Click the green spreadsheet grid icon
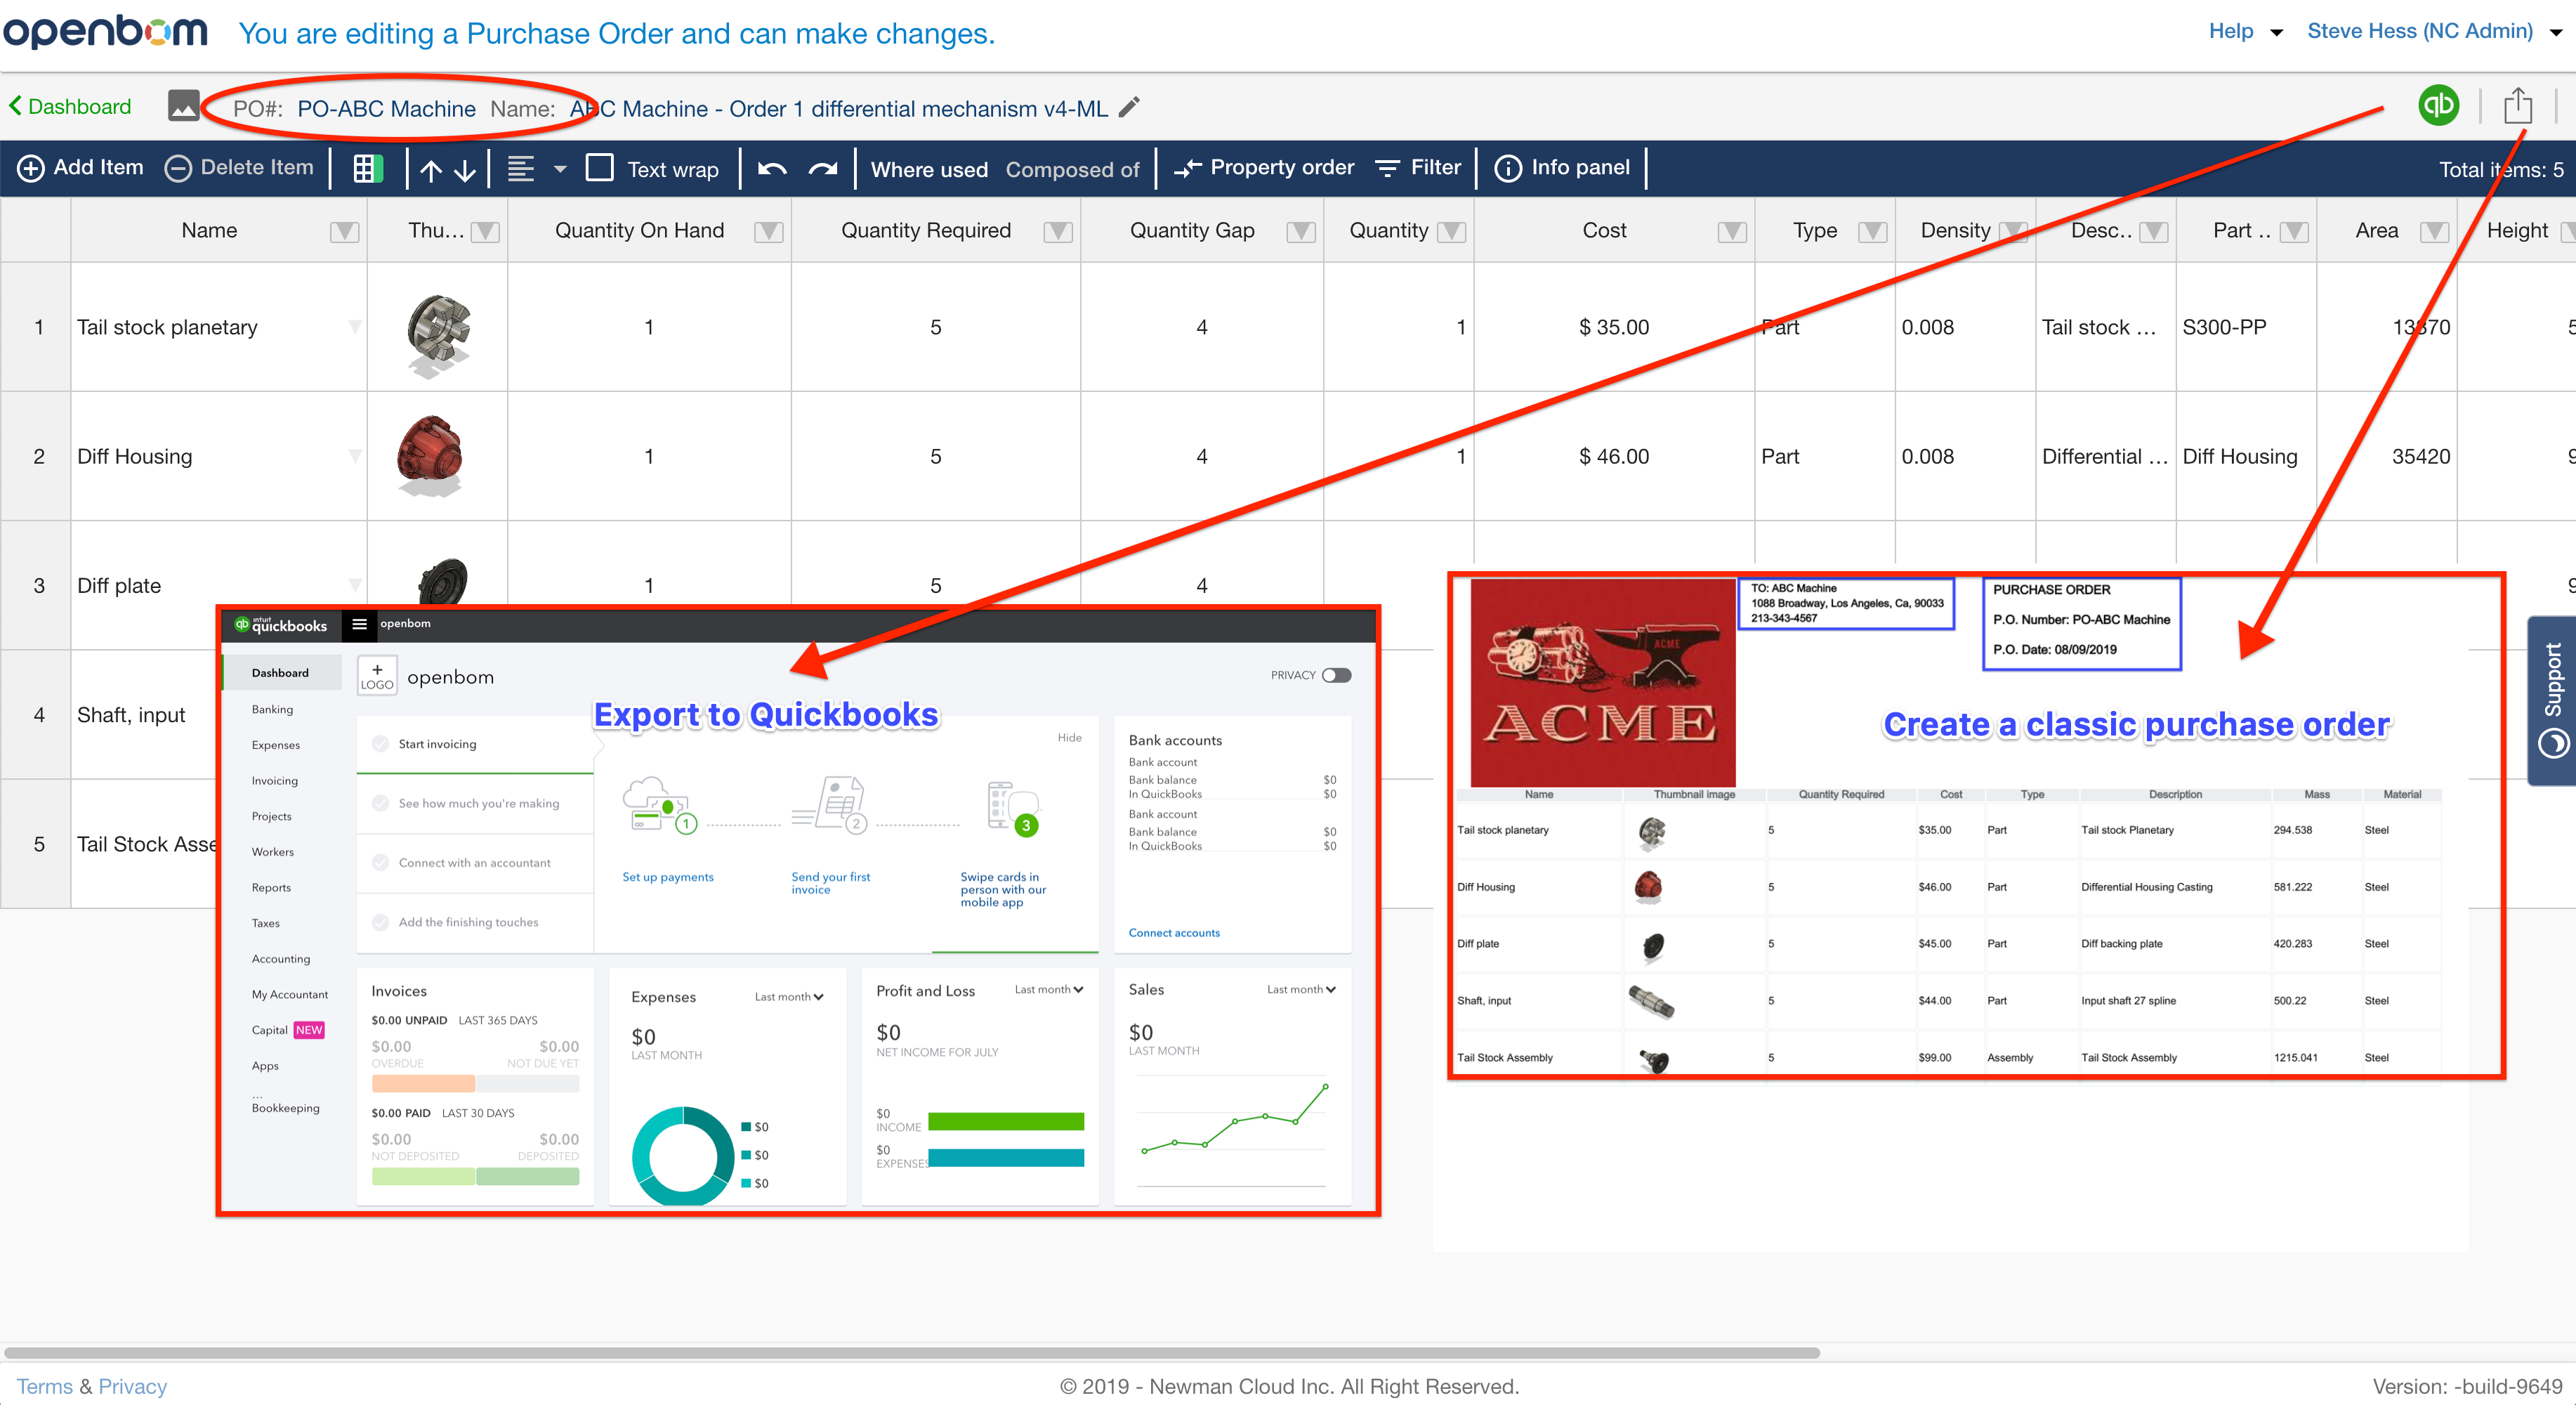The width and height of the screenshot is (2576, 1405). click(x=367, y=168)
